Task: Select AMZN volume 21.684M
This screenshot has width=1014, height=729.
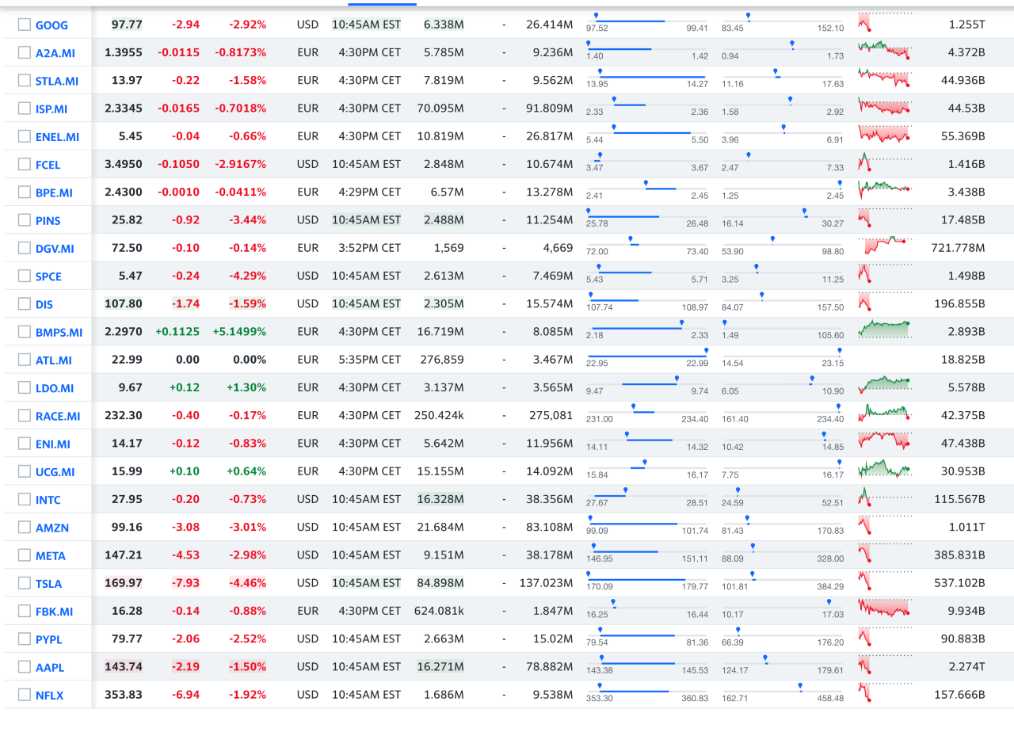Action: tap(440, 527)
